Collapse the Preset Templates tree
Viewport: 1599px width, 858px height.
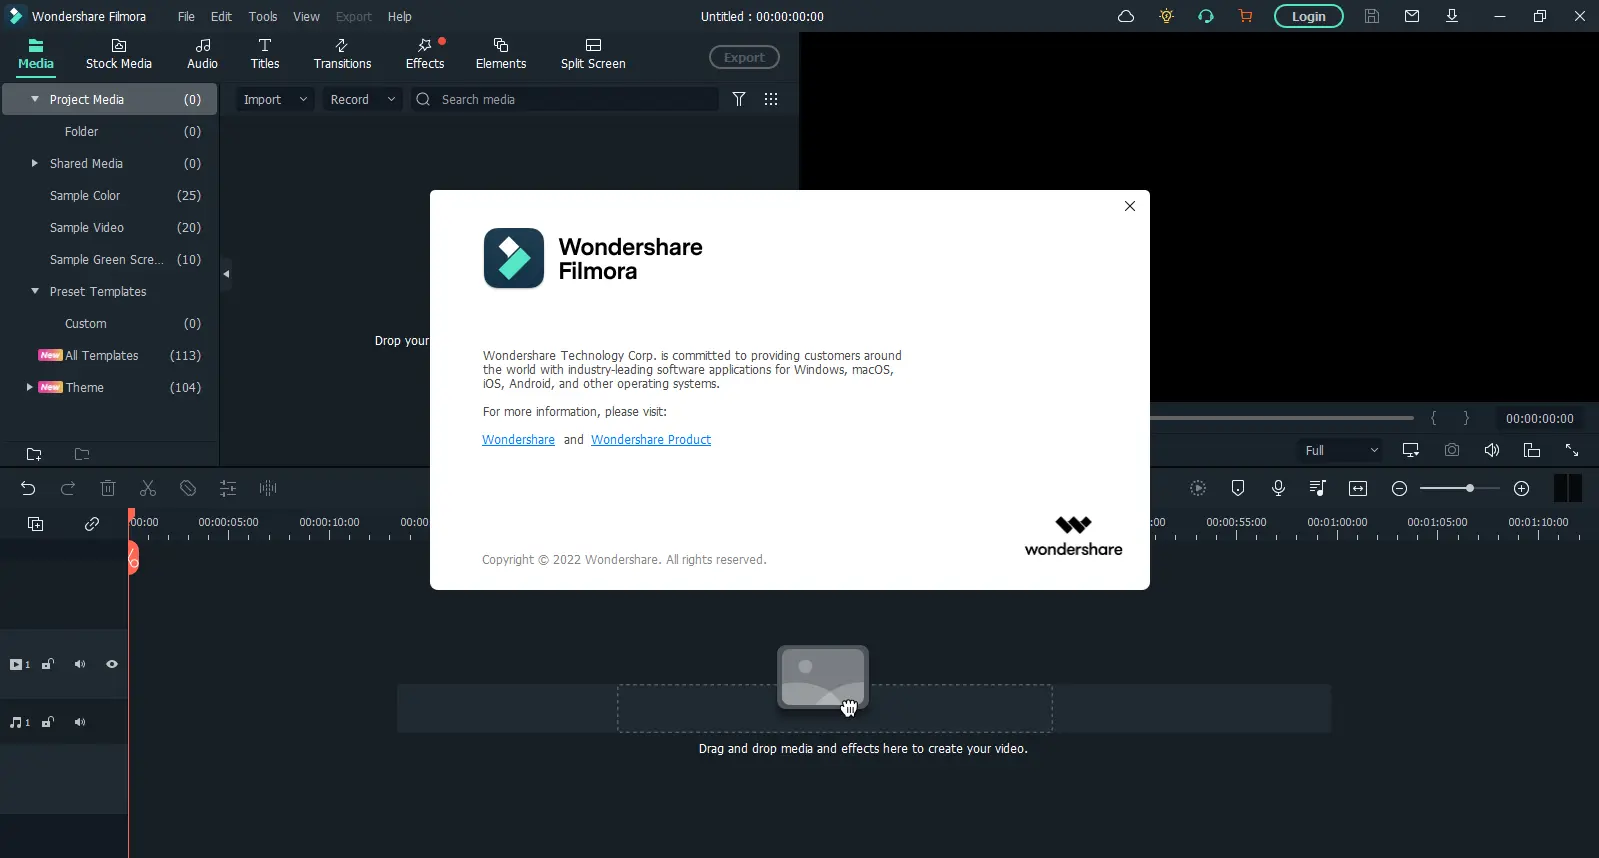pos(35,291)
